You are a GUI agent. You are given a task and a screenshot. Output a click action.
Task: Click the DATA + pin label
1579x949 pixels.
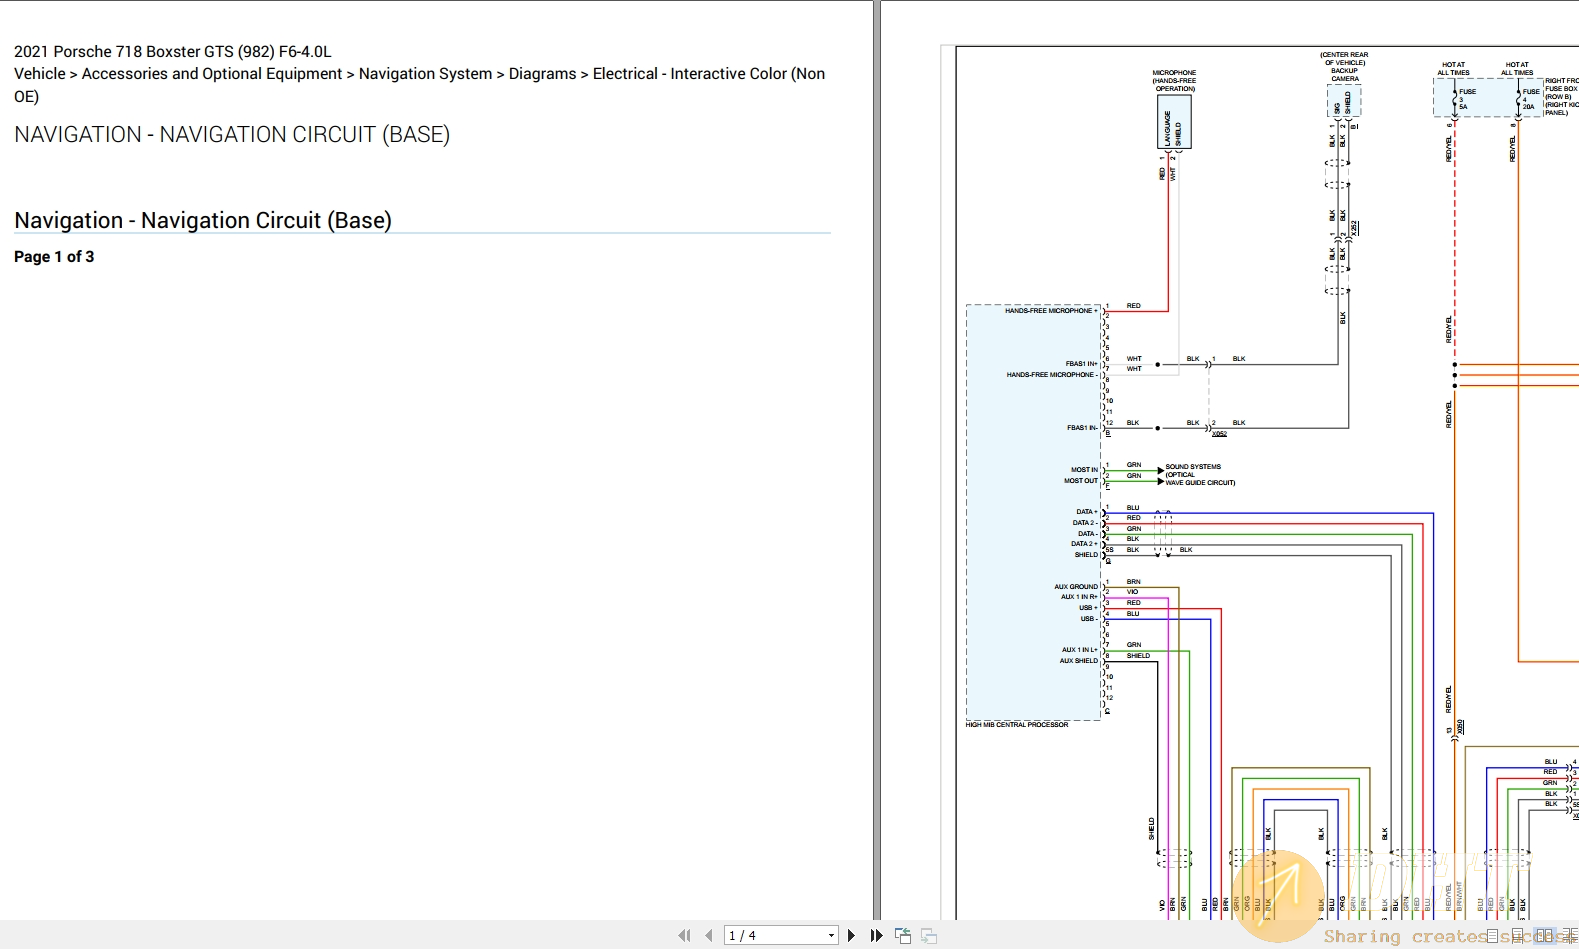[x=1087, y=512]
